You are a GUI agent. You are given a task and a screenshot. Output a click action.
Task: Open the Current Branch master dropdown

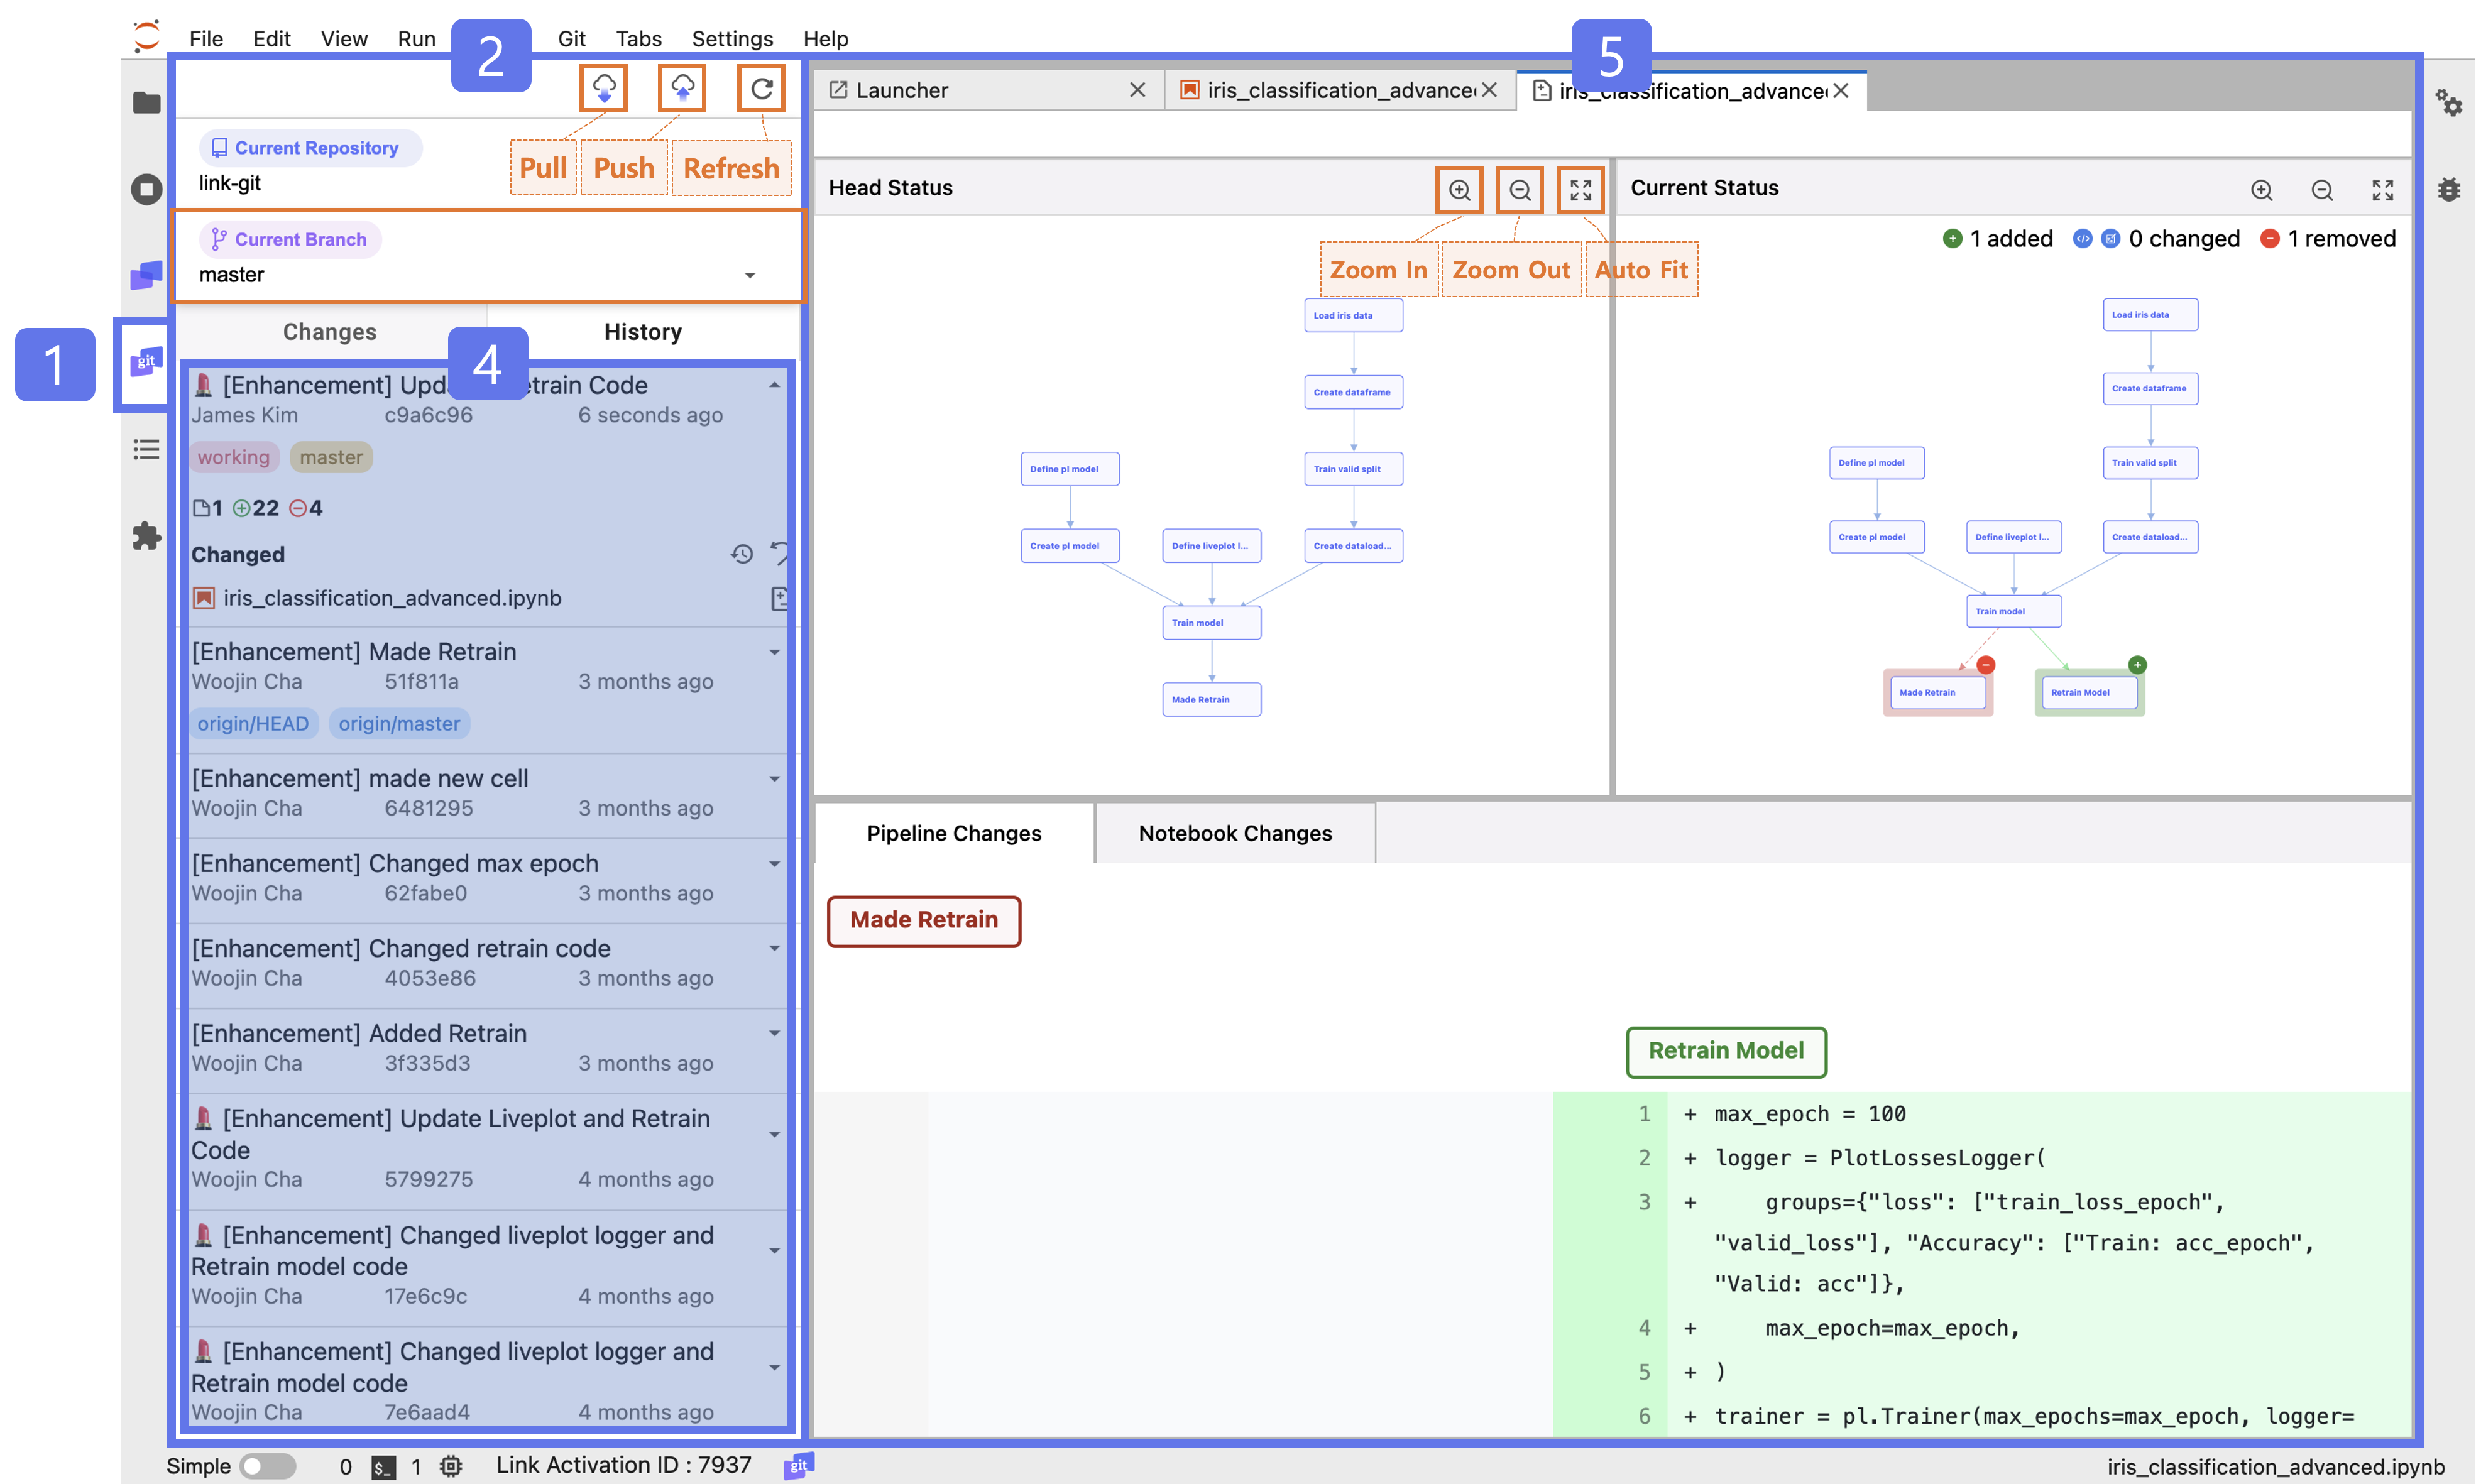click(x=749, y=275)
